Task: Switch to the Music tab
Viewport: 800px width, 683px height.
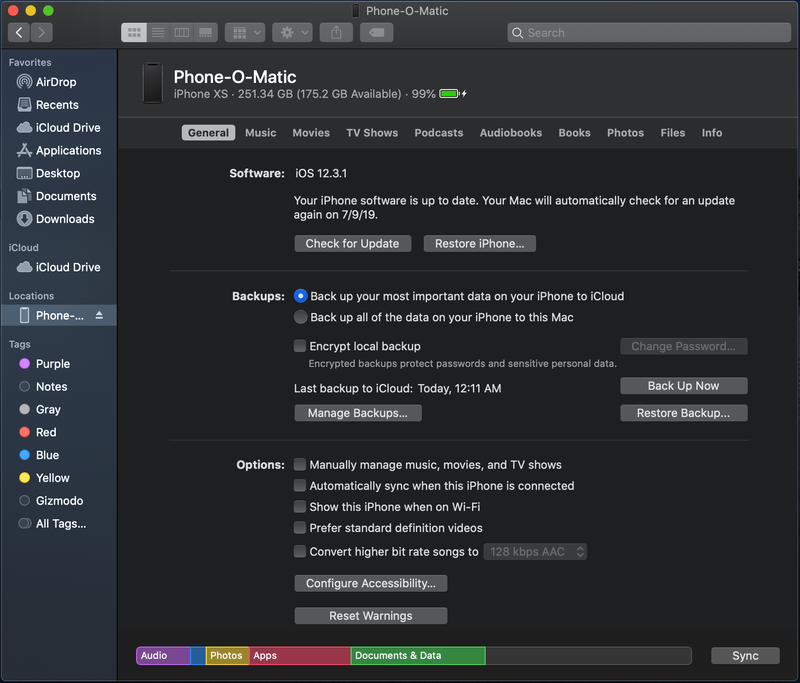Action: (x=261, y=133)
